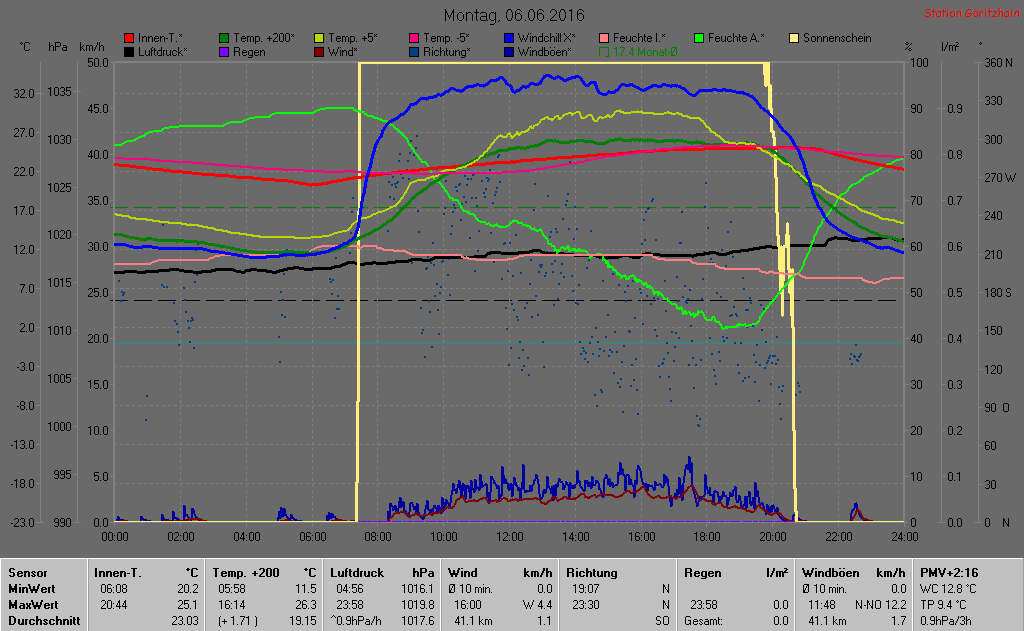Click the 24:00 time axis label

904,537
